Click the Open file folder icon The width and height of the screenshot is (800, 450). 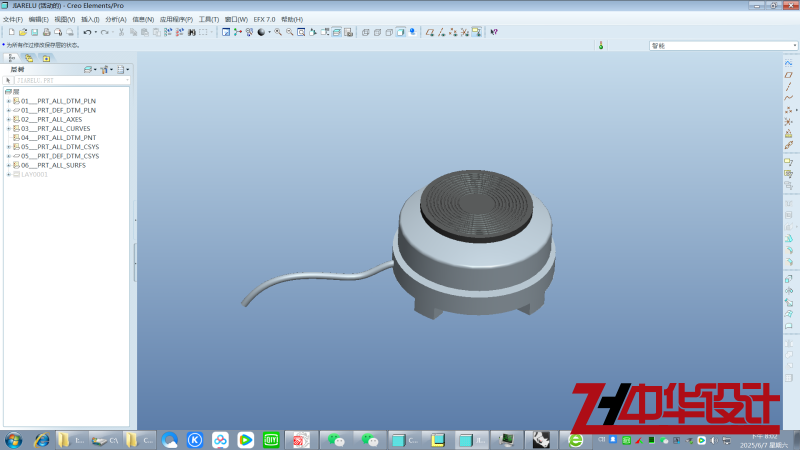click(x=23, y=32)
